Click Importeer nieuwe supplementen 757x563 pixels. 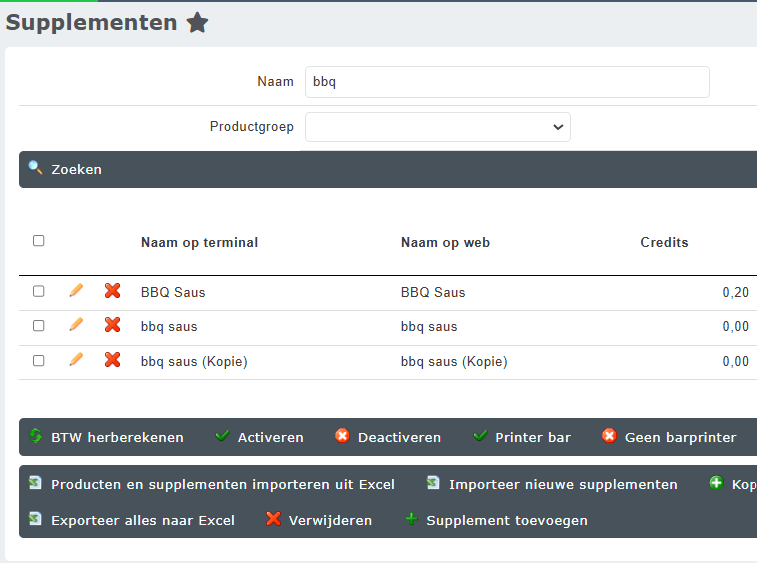[x=562, y=484]
